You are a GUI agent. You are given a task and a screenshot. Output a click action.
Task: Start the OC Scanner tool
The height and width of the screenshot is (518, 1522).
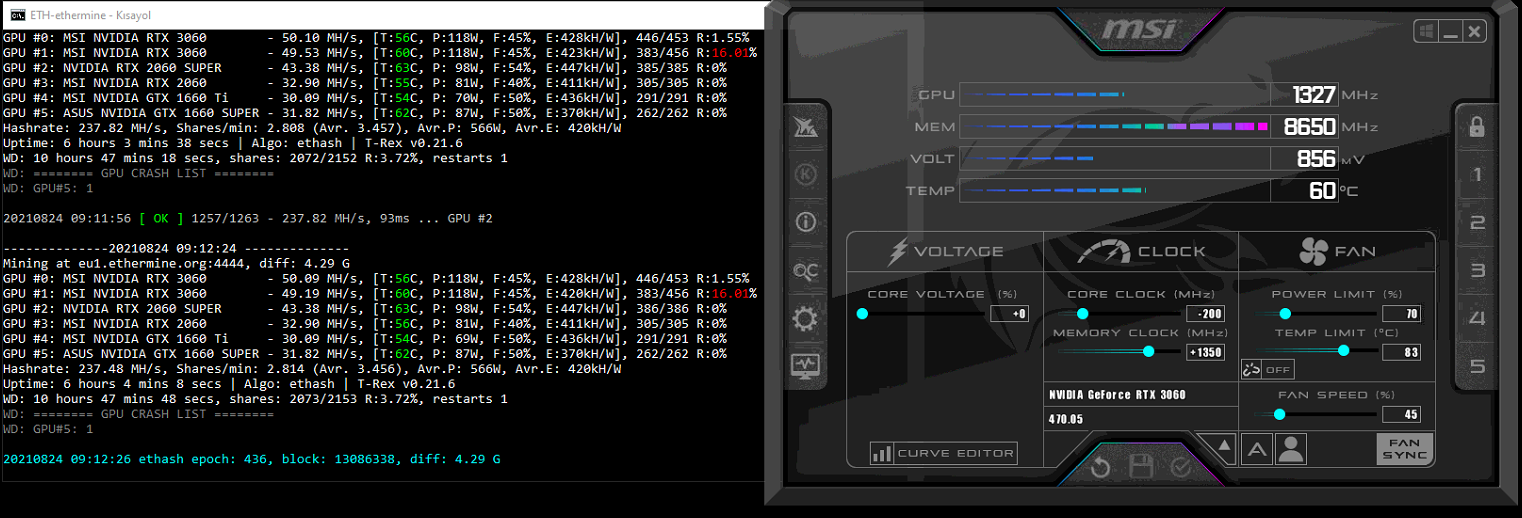(805, 270)
